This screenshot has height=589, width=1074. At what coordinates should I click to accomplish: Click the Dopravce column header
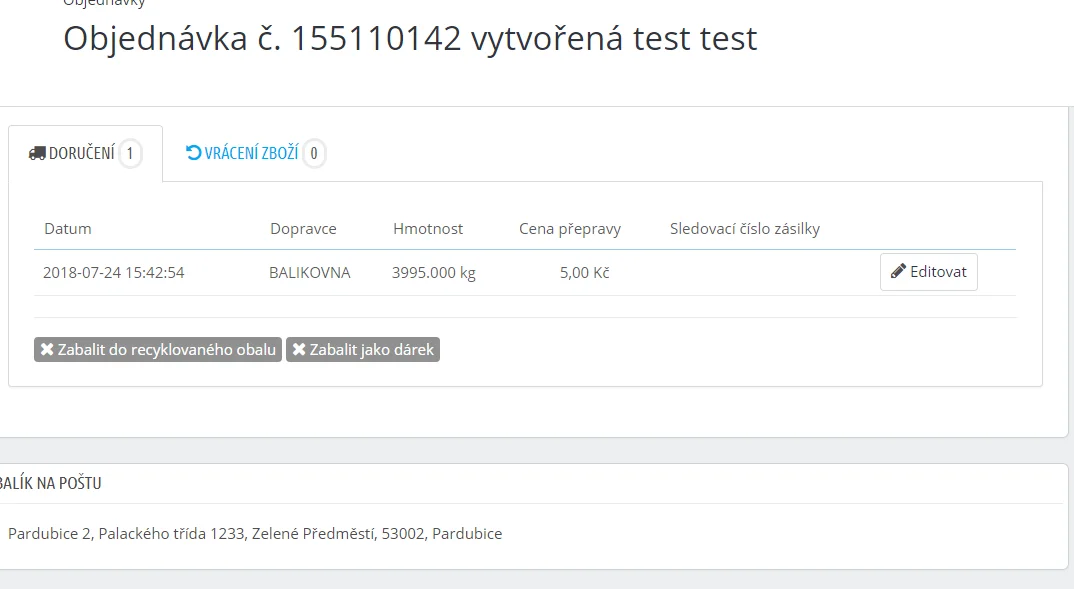click(x=303, y=229)
